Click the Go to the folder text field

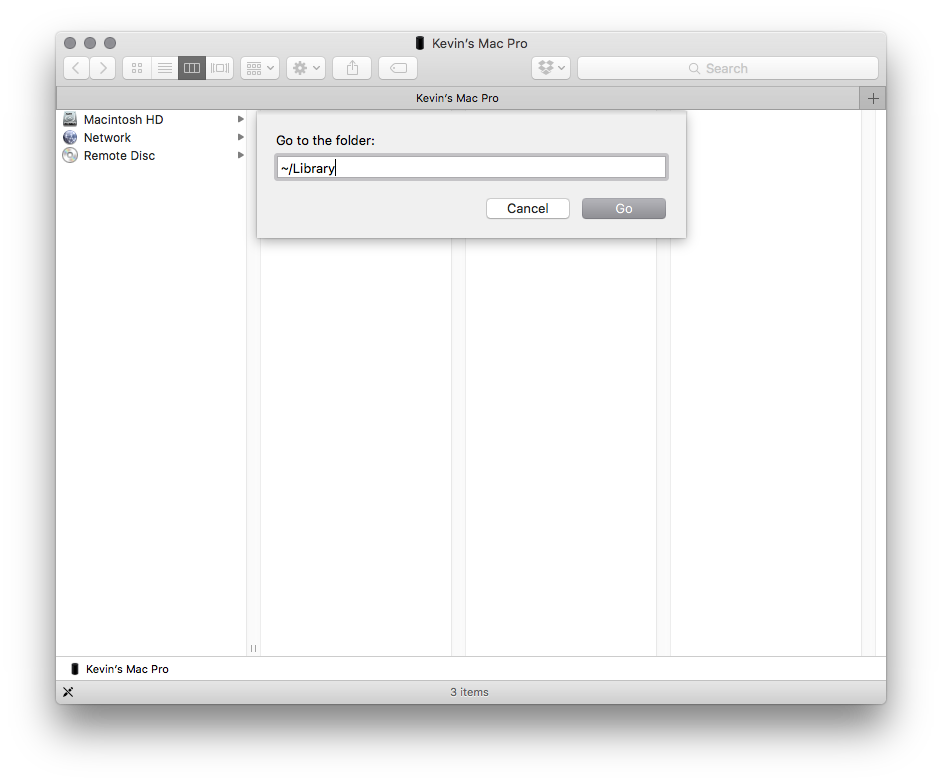click(472, 168)
